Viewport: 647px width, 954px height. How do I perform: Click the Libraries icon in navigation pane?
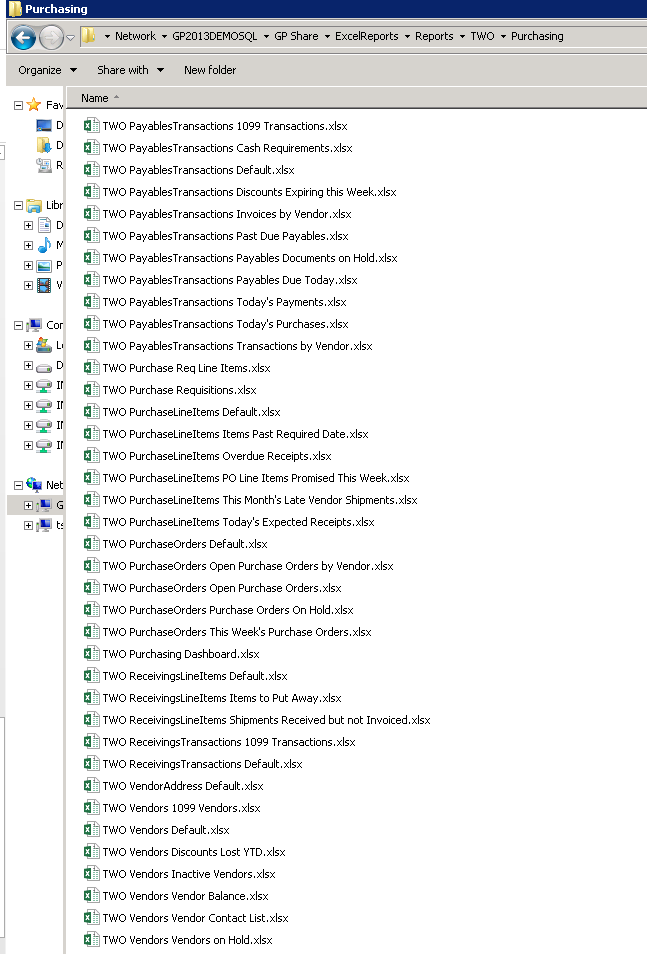(34, 205)
